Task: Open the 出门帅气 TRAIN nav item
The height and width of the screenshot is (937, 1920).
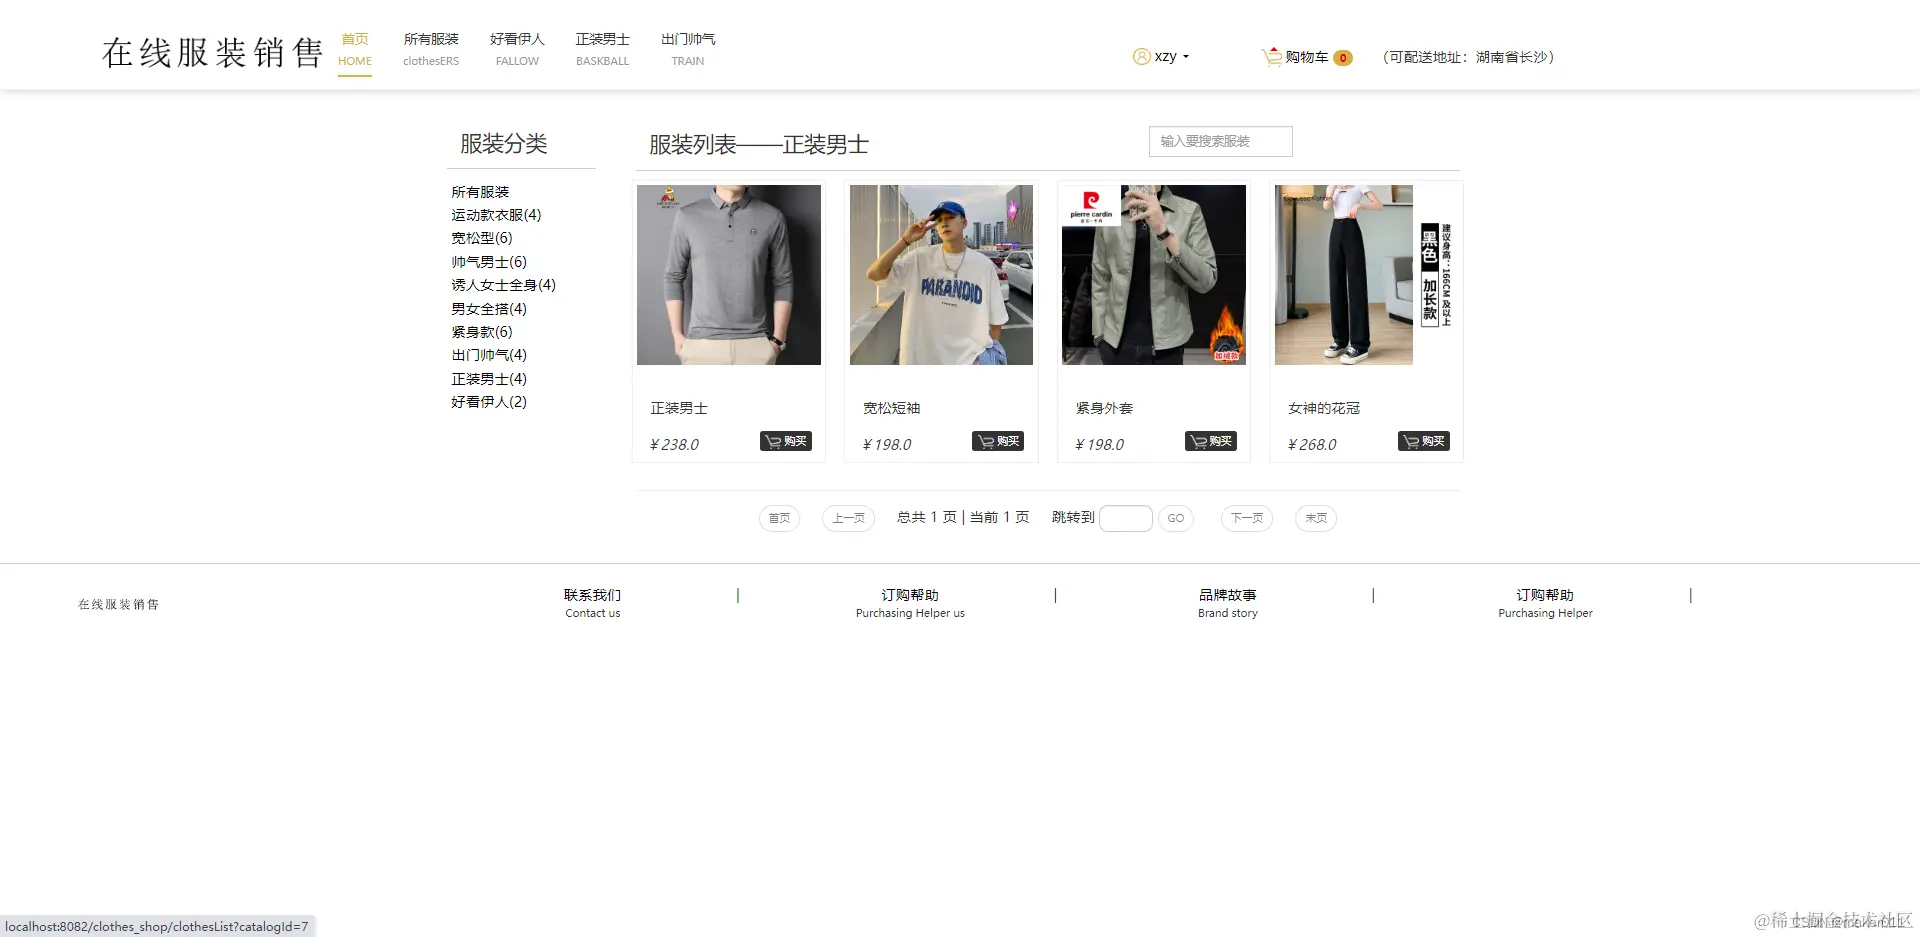Action: (x=687, y=49)
